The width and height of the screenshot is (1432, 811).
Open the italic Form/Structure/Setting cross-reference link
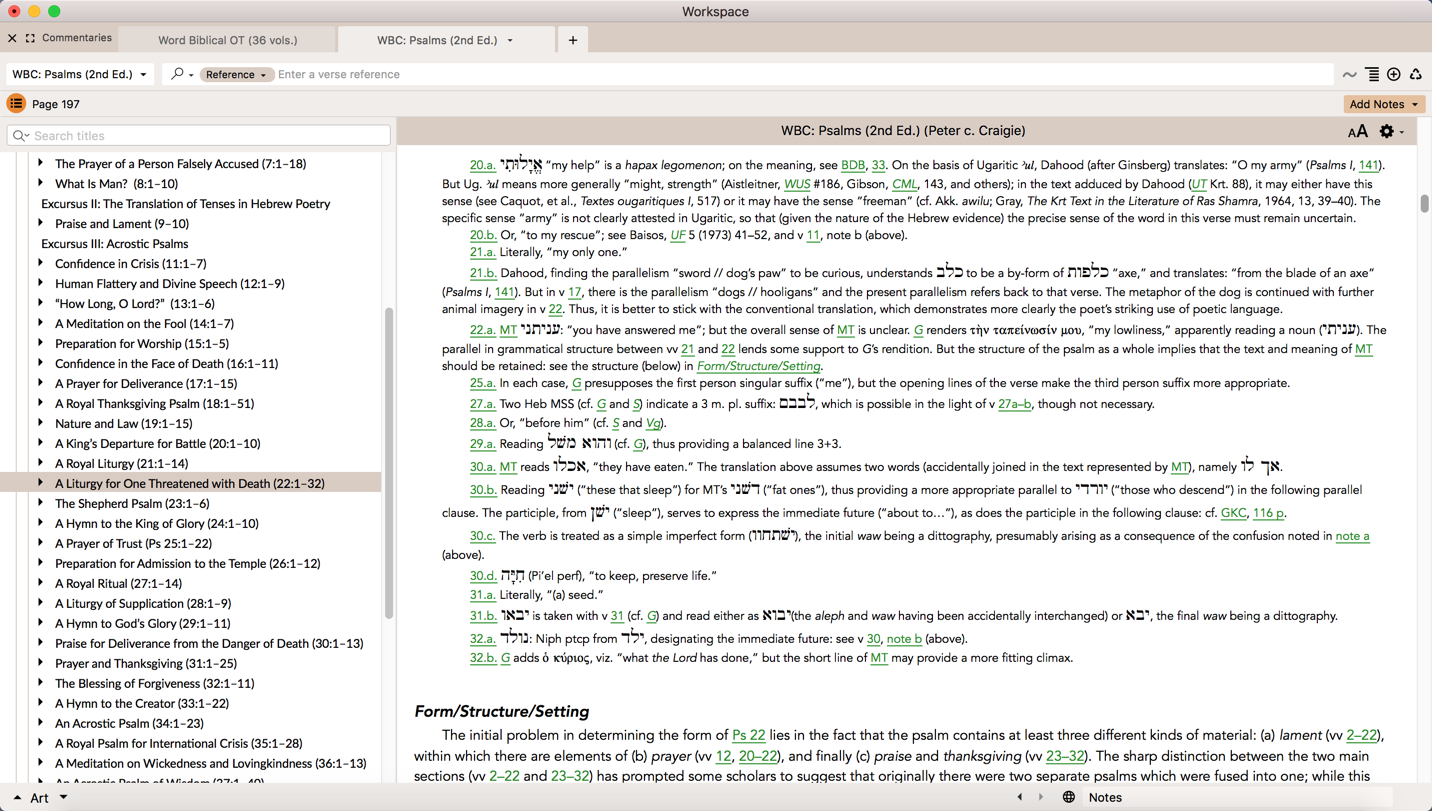(x=759, y=366)
